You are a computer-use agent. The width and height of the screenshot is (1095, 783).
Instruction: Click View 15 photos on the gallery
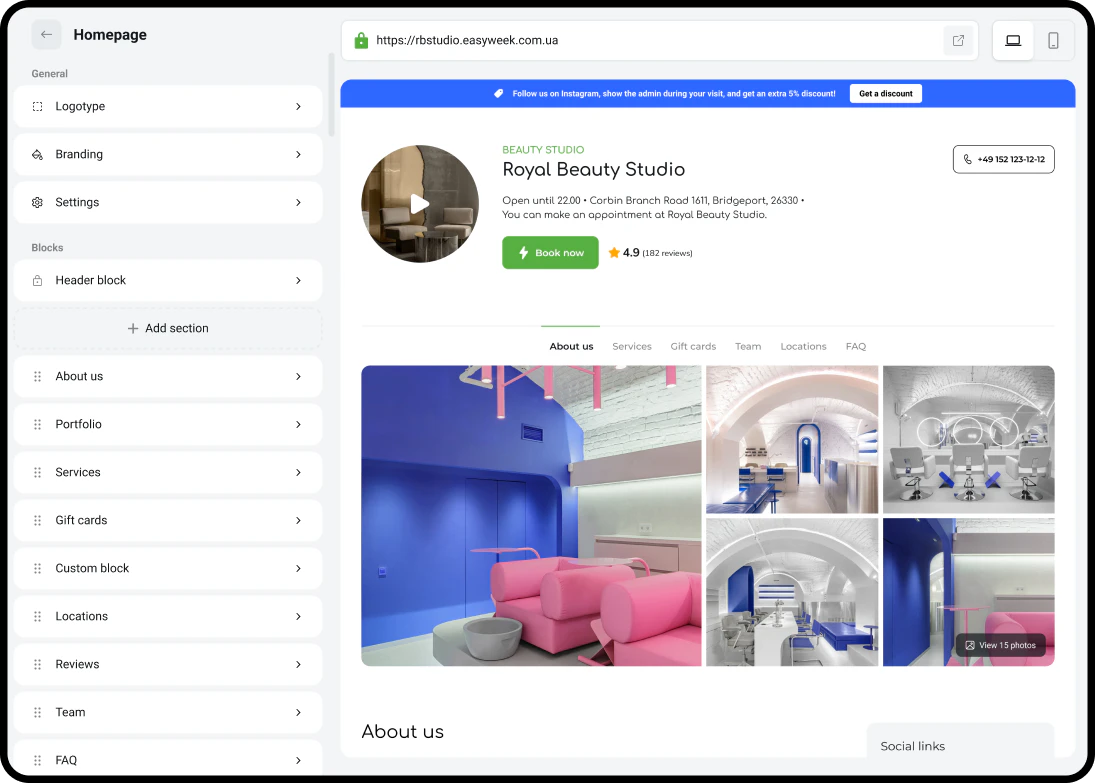[x=1000, y=645]
